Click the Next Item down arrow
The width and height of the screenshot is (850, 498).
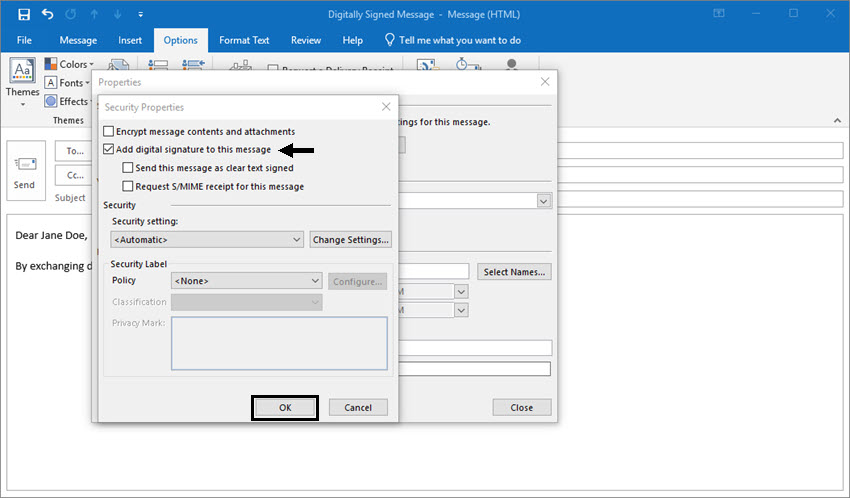point(118,14)
